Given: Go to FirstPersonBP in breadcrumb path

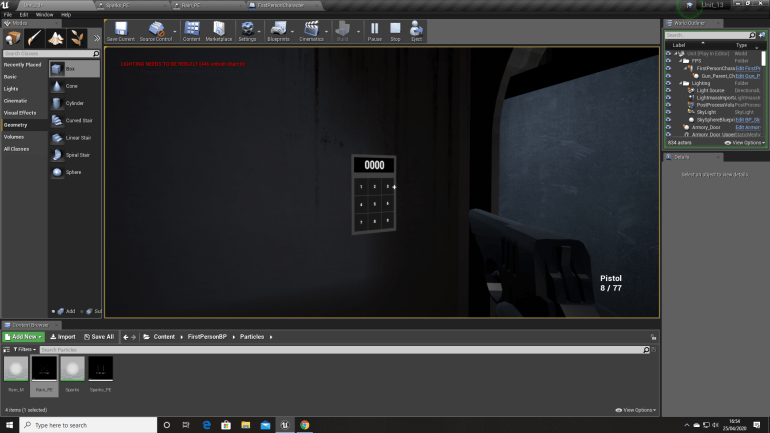Looking at the screenshot, I should 207,337.
